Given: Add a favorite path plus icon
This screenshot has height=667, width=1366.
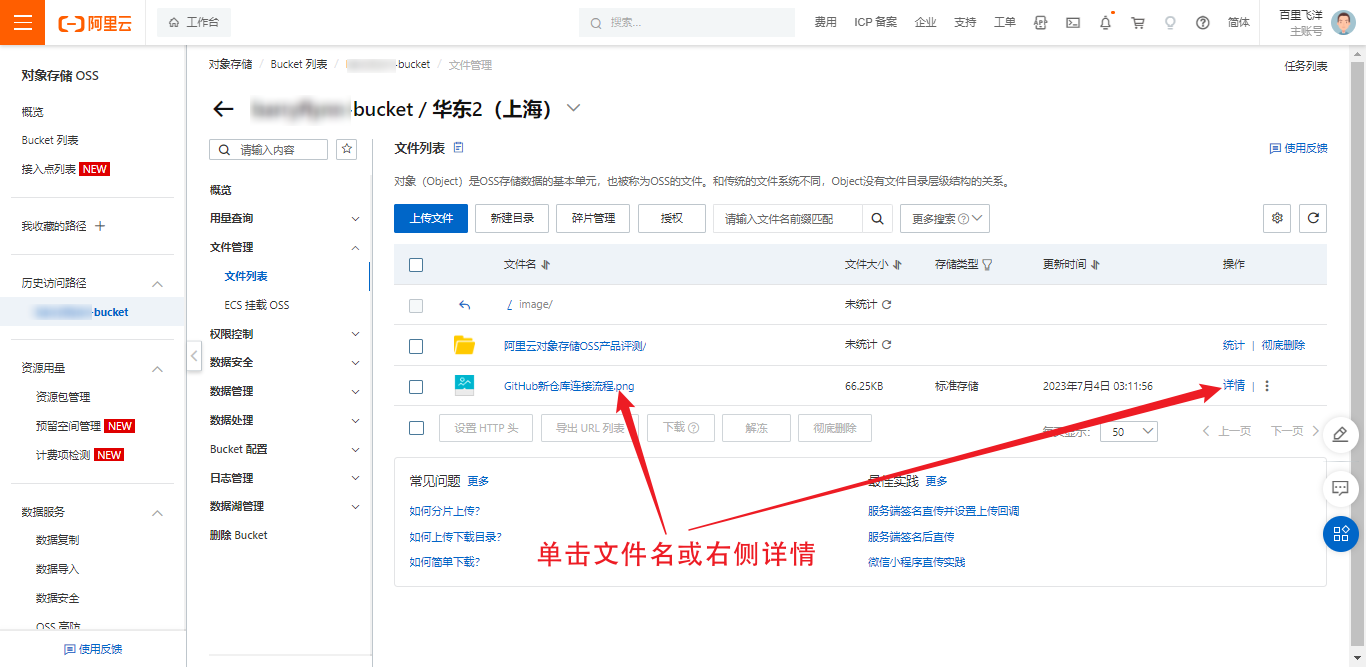Looking at the screenshot, I should point(100,226).
